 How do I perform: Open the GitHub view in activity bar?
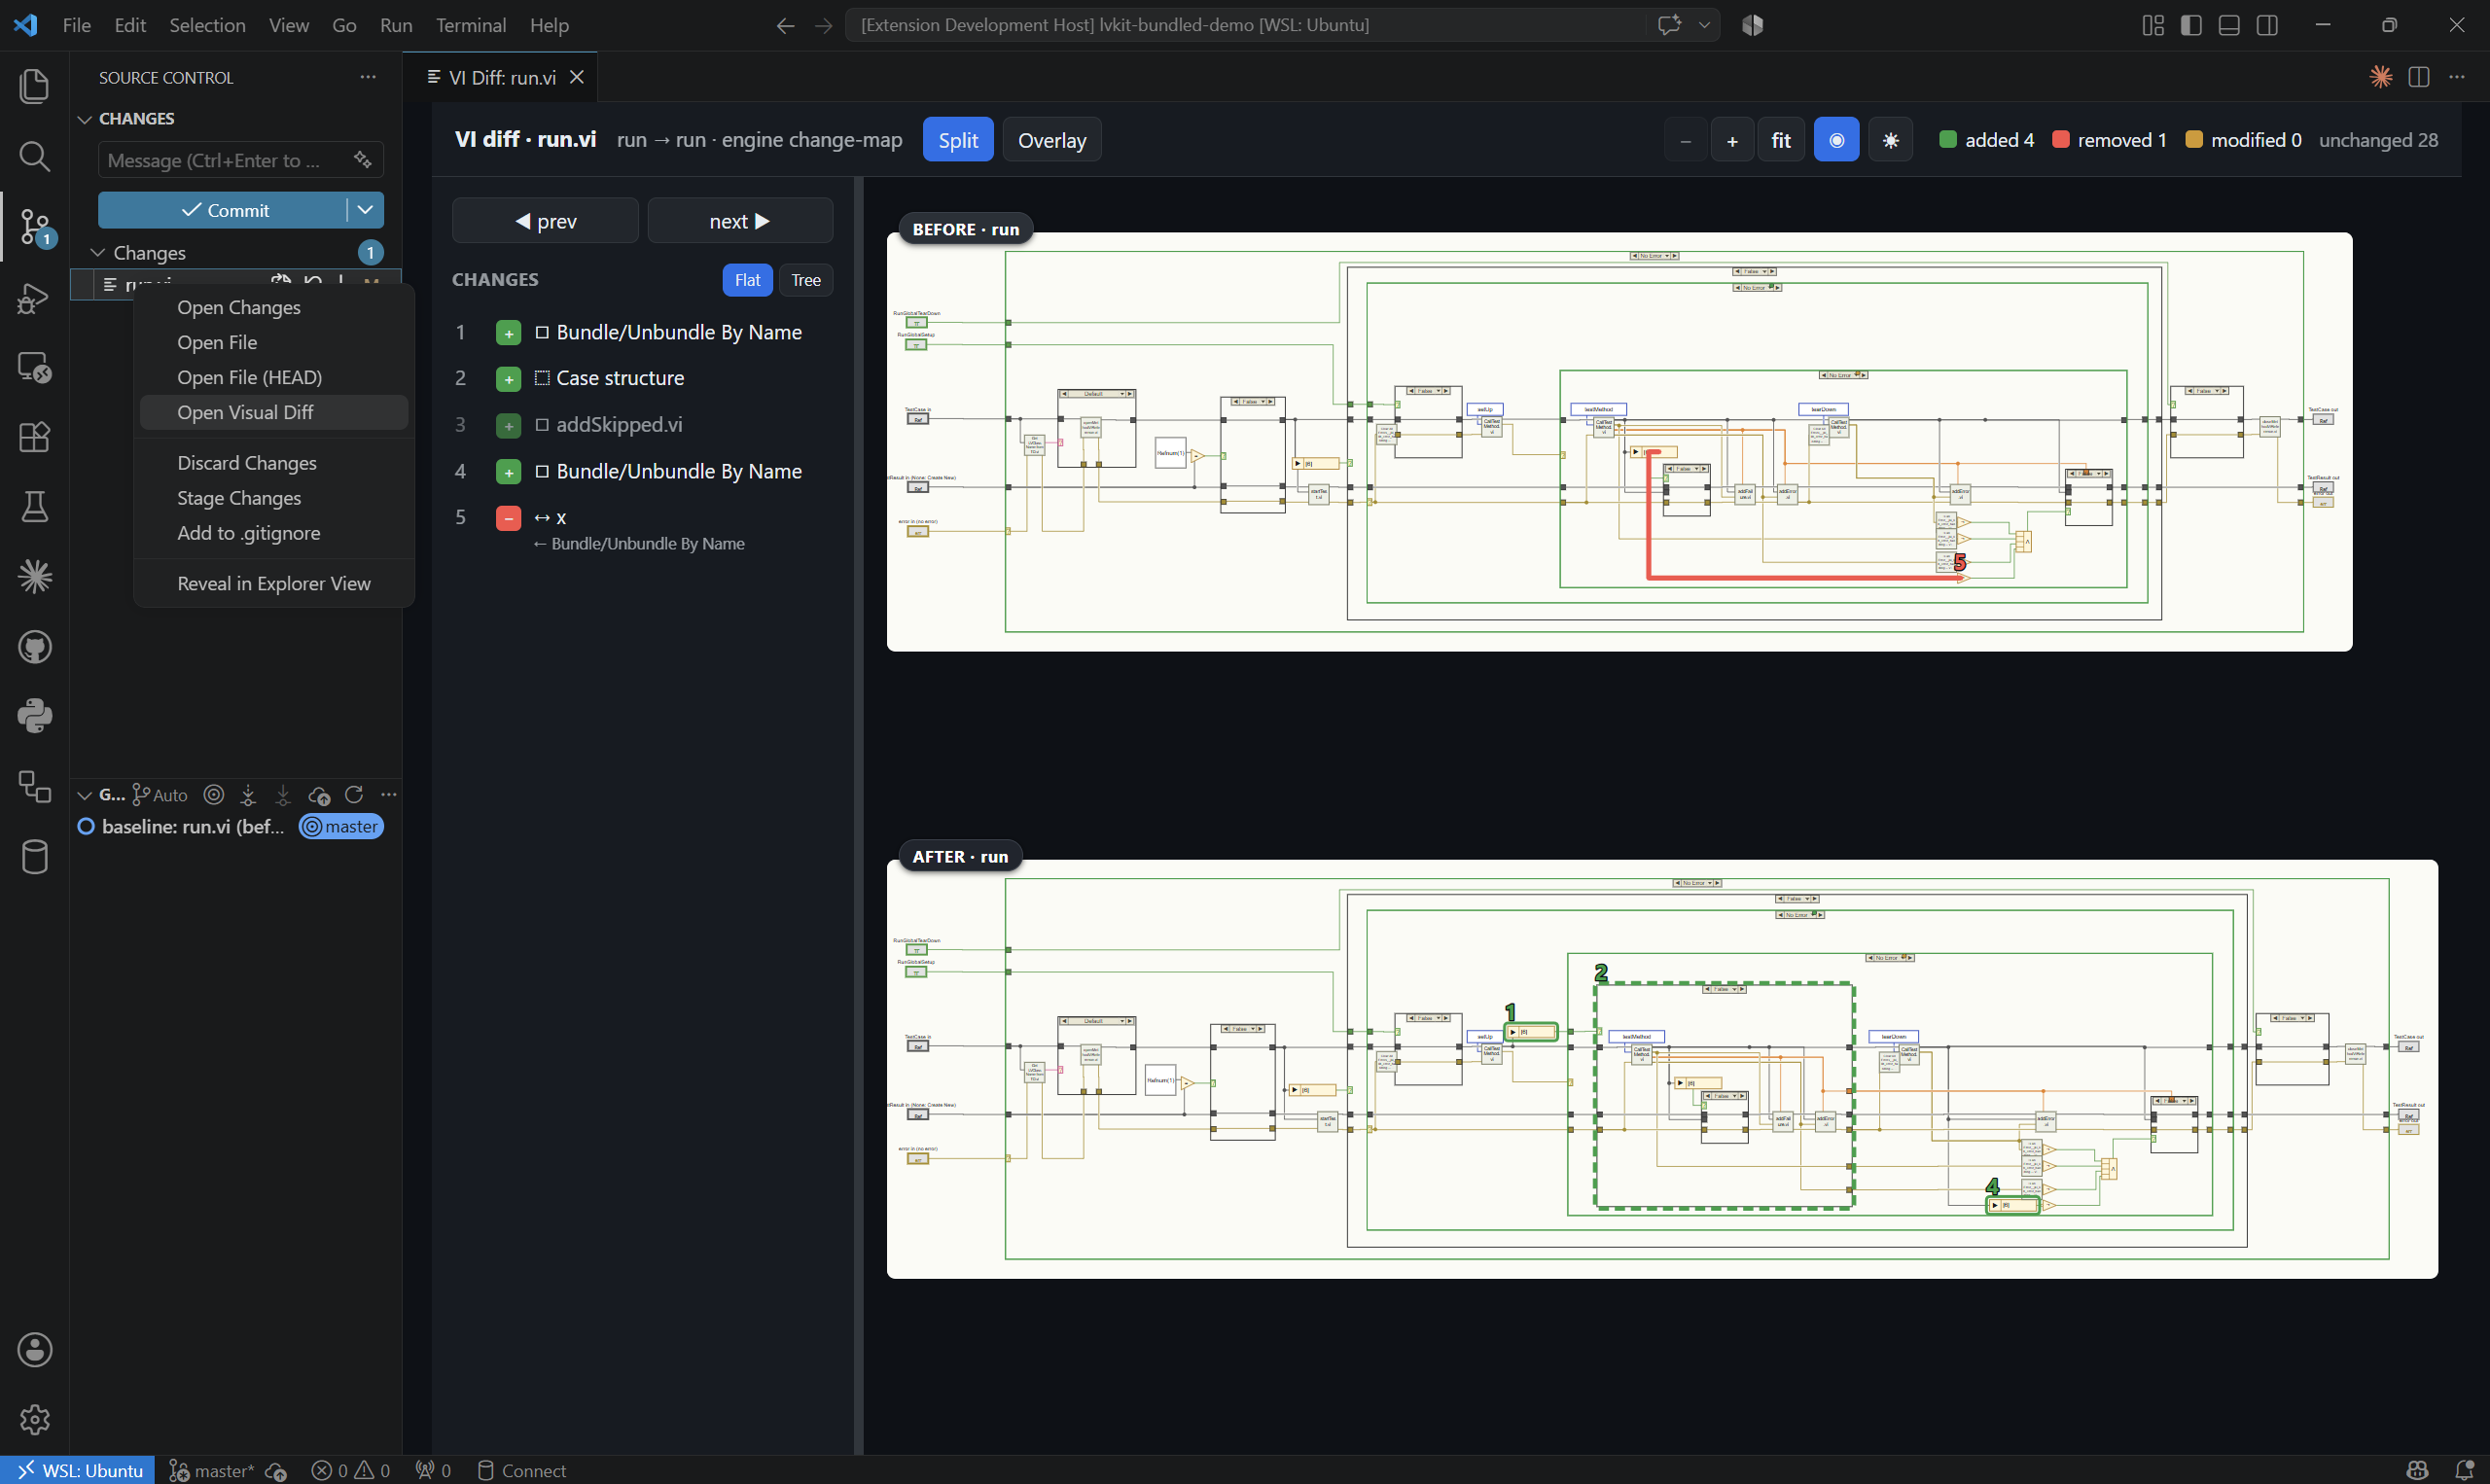(x=34, y=647)
